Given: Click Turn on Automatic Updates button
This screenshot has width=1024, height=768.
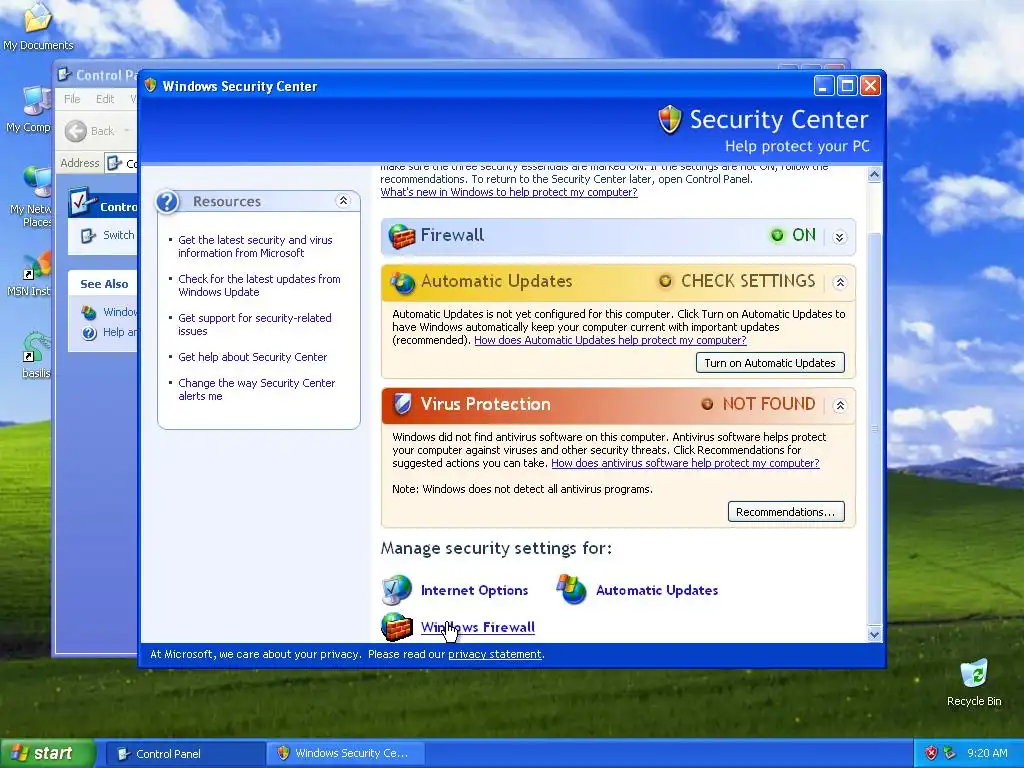Looking at the screenshot, I should [770, 363].
